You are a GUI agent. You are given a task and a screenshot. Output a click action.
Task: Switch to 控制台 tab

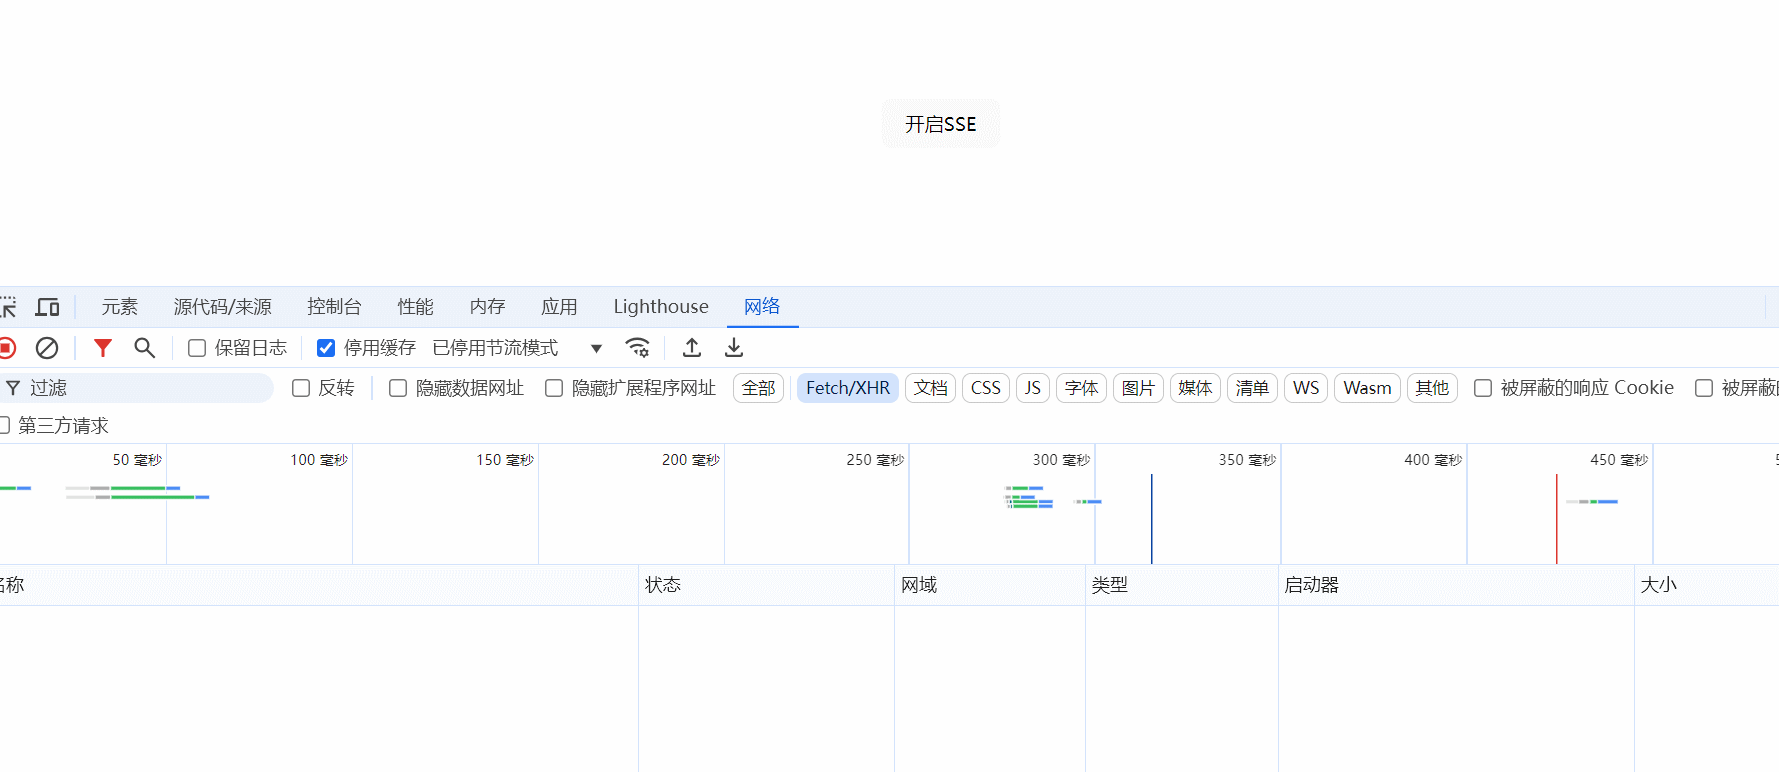(x=334, y=307)
